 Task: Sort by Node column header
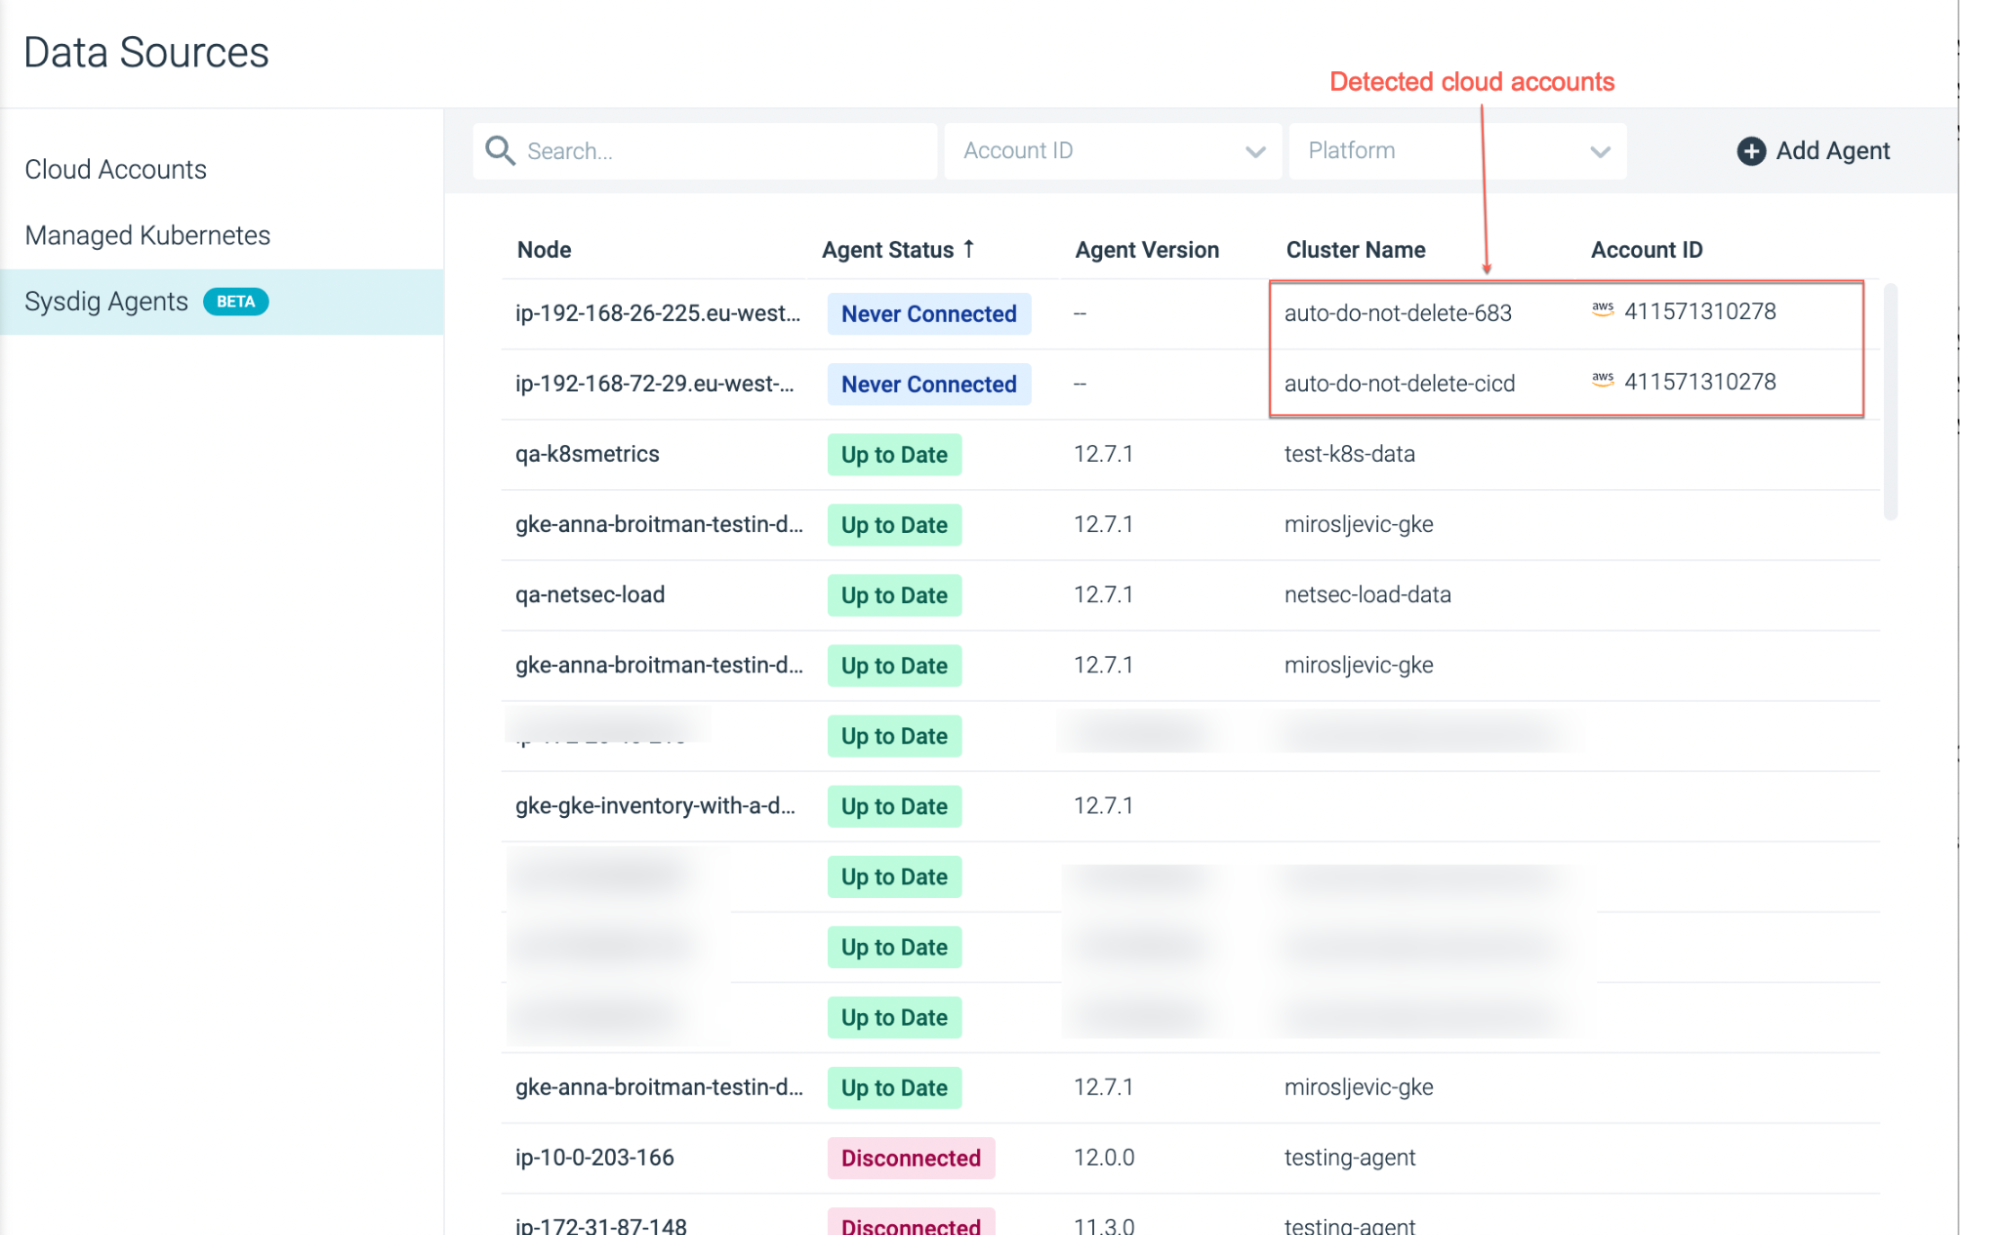(544, 250)
